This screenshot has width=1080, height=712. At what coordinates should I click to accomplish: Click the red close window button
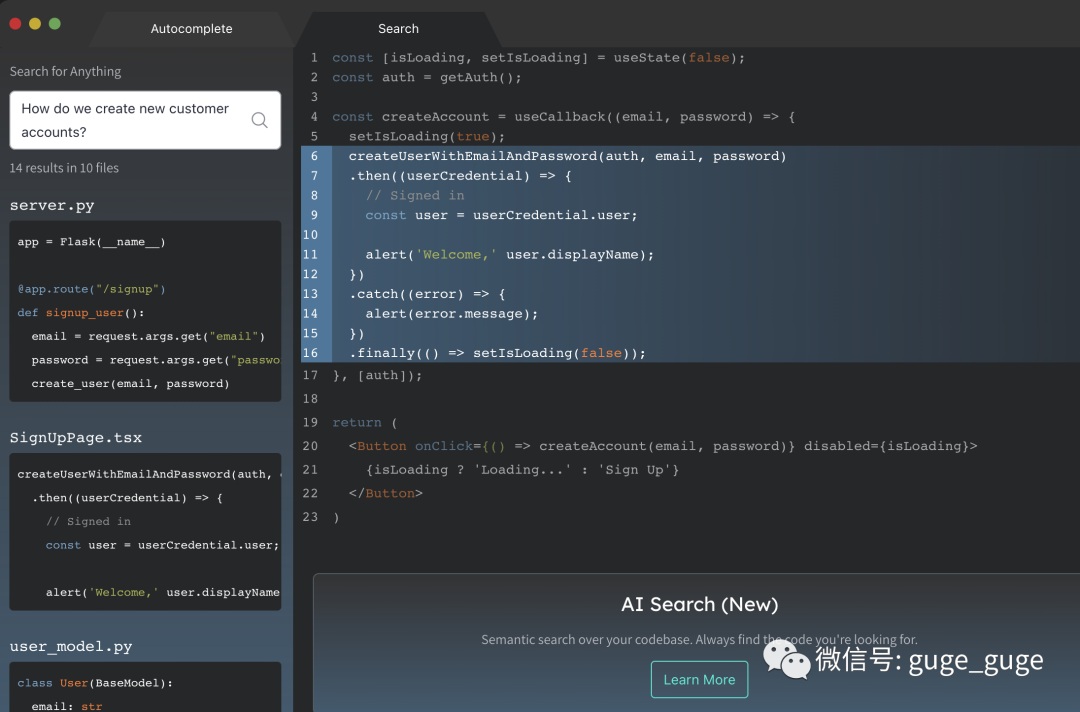(15, 24)
